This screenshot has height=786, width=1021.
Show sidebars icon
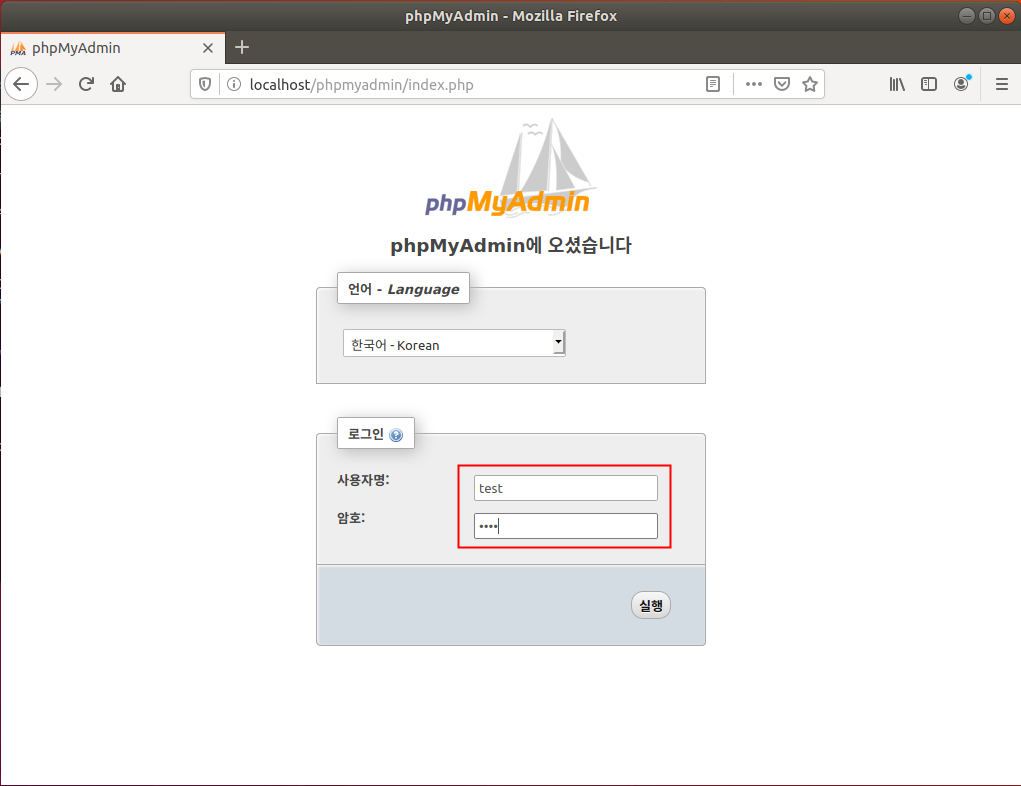929,84
